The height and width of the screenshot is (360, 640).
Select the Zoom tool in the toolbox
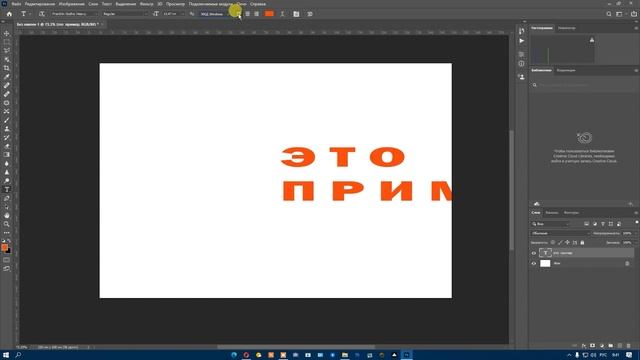[7, 224]
